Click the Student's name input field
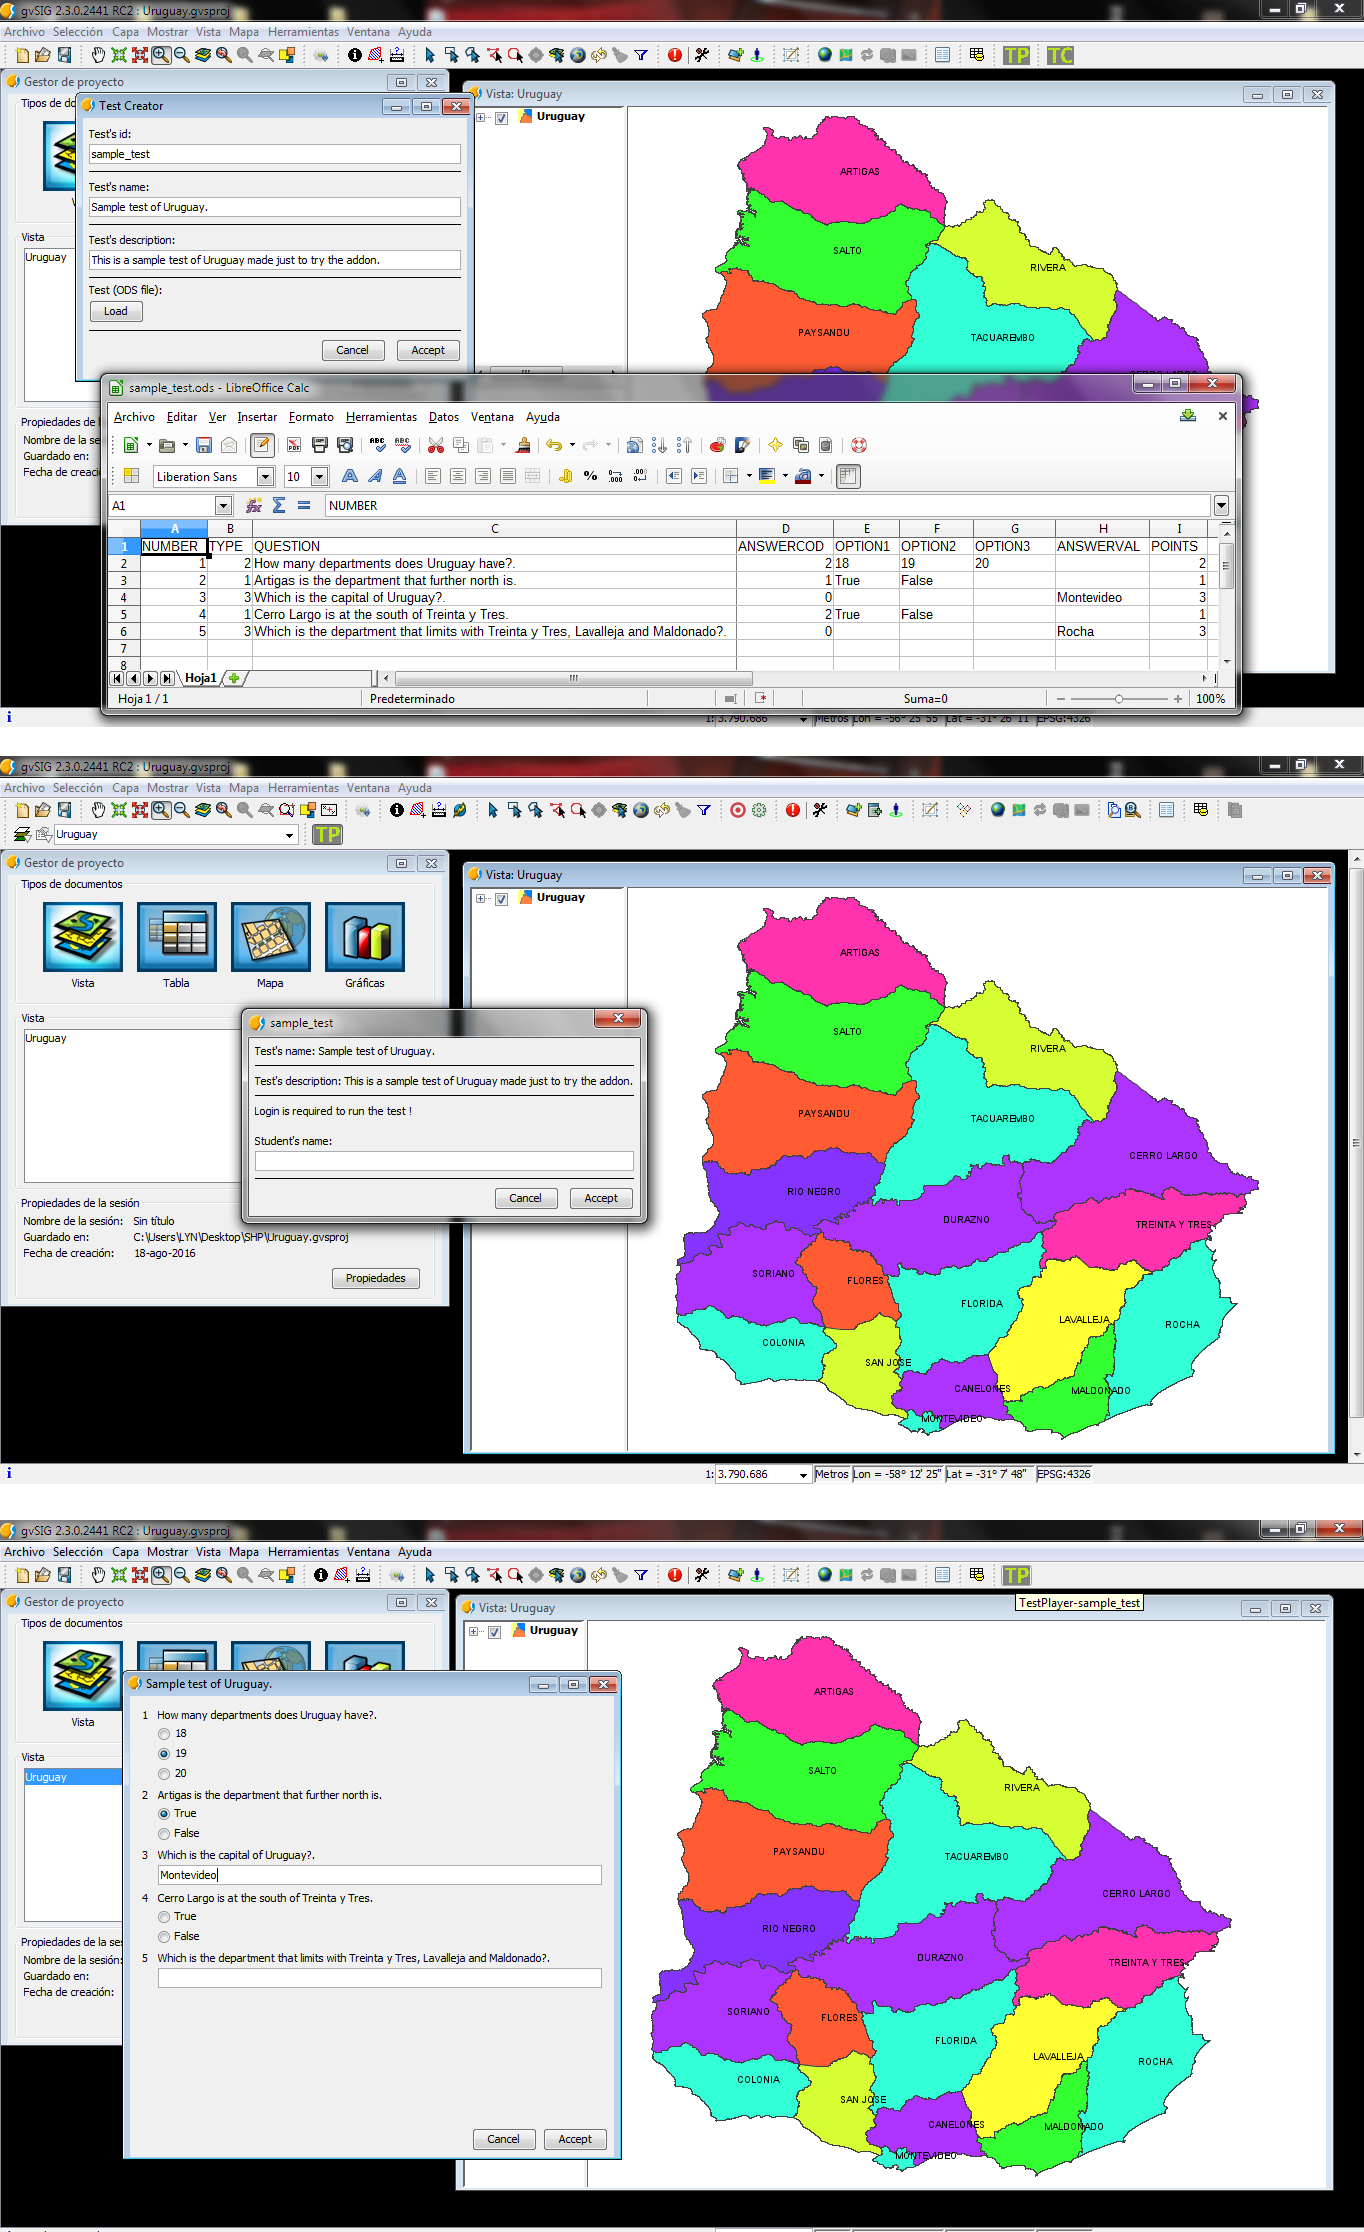1364x2232 pixels. (x=443, y=1161)
